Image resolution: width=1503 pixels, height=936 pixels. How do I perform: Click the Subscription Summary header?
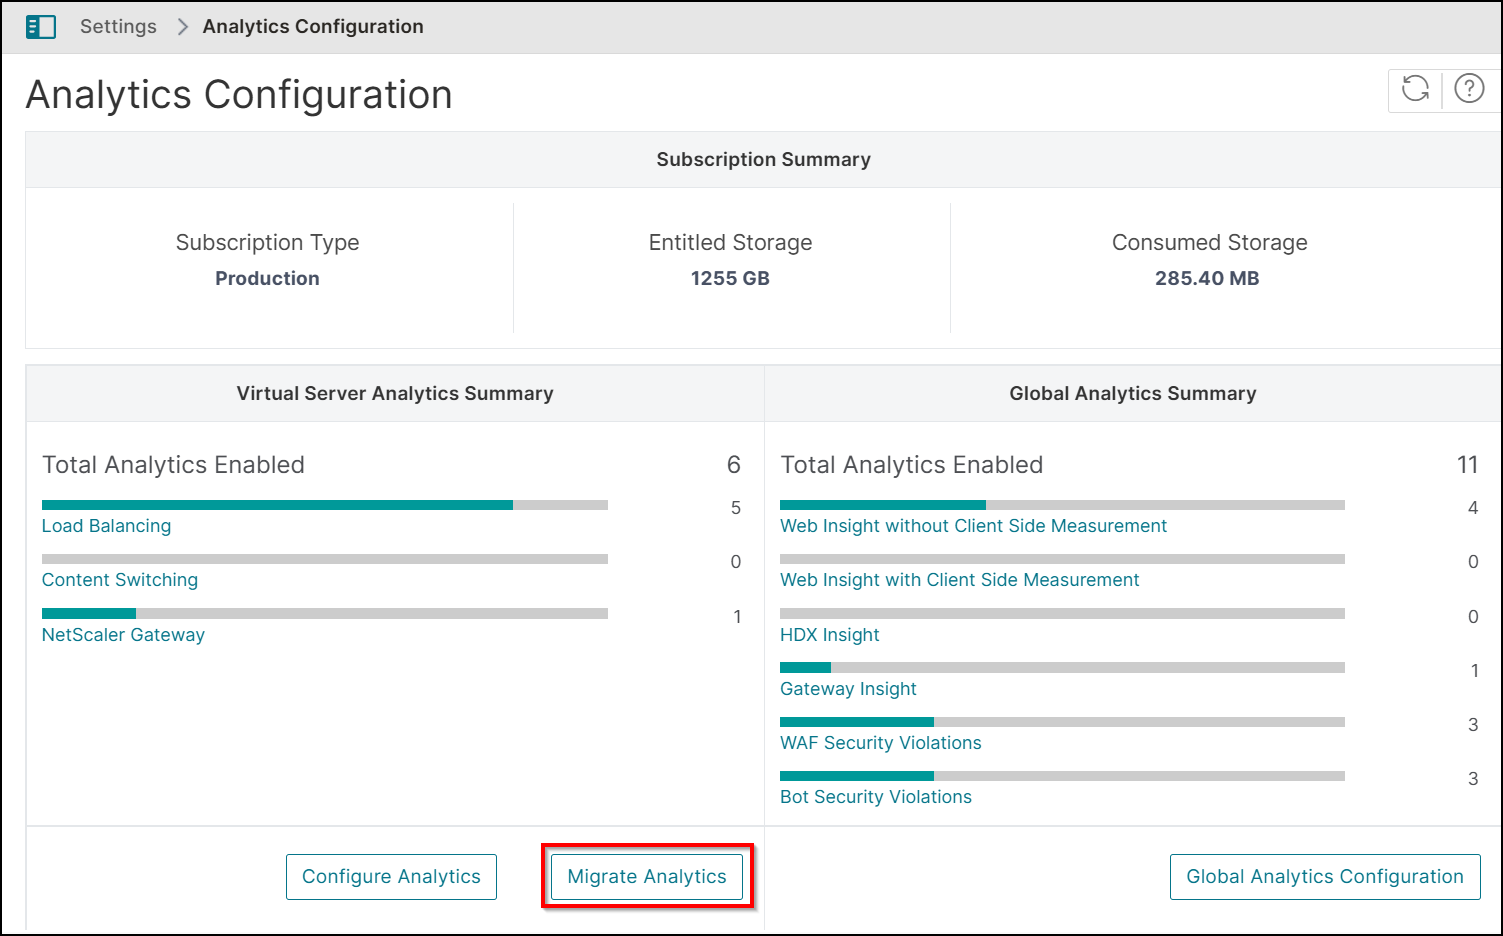(763, 160)
